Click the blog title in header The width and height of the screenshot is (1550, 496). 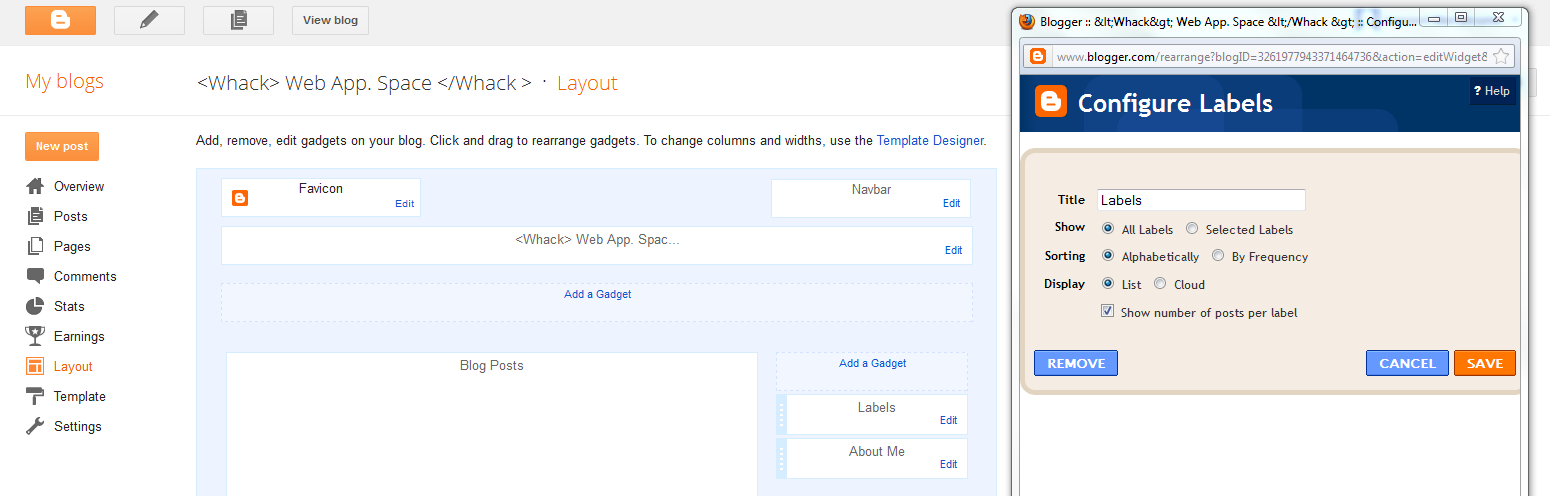pos(364,83)
